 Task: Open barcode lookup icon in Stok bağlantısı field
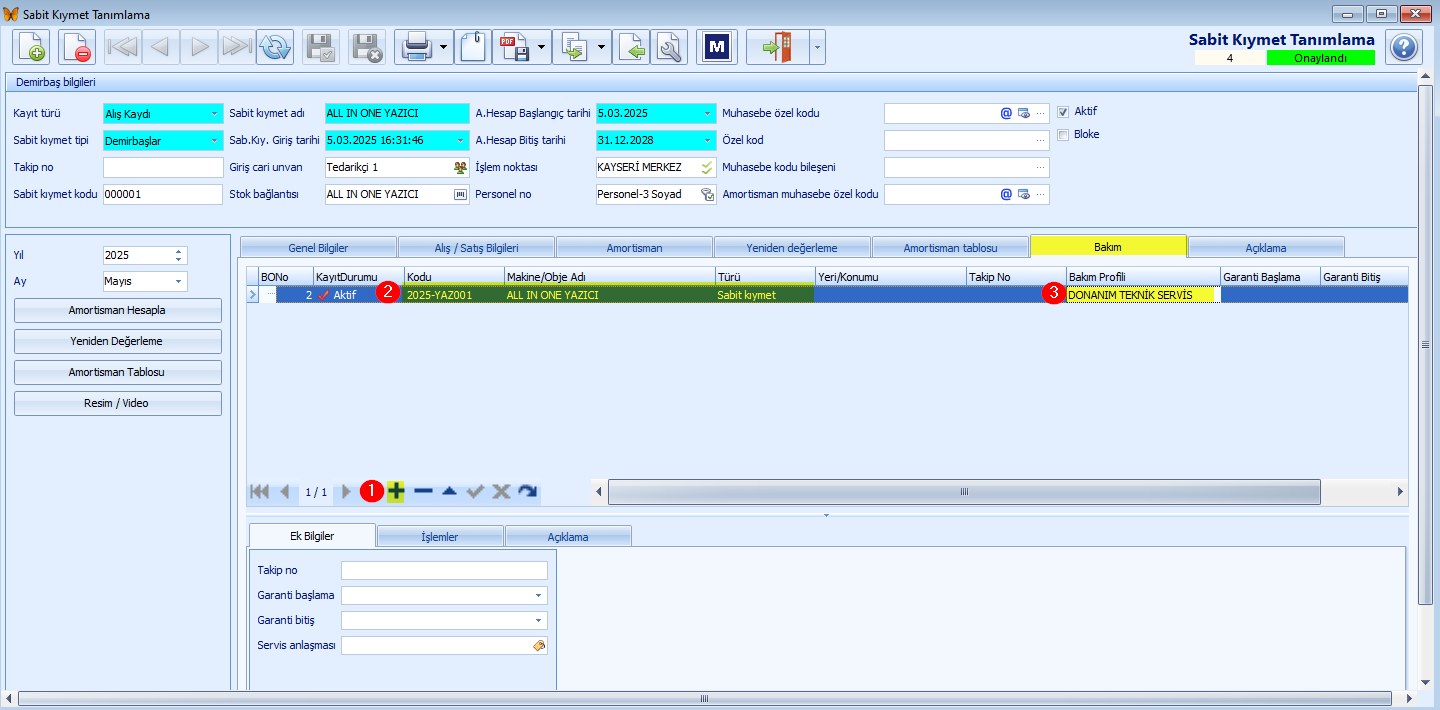point(460,194)
